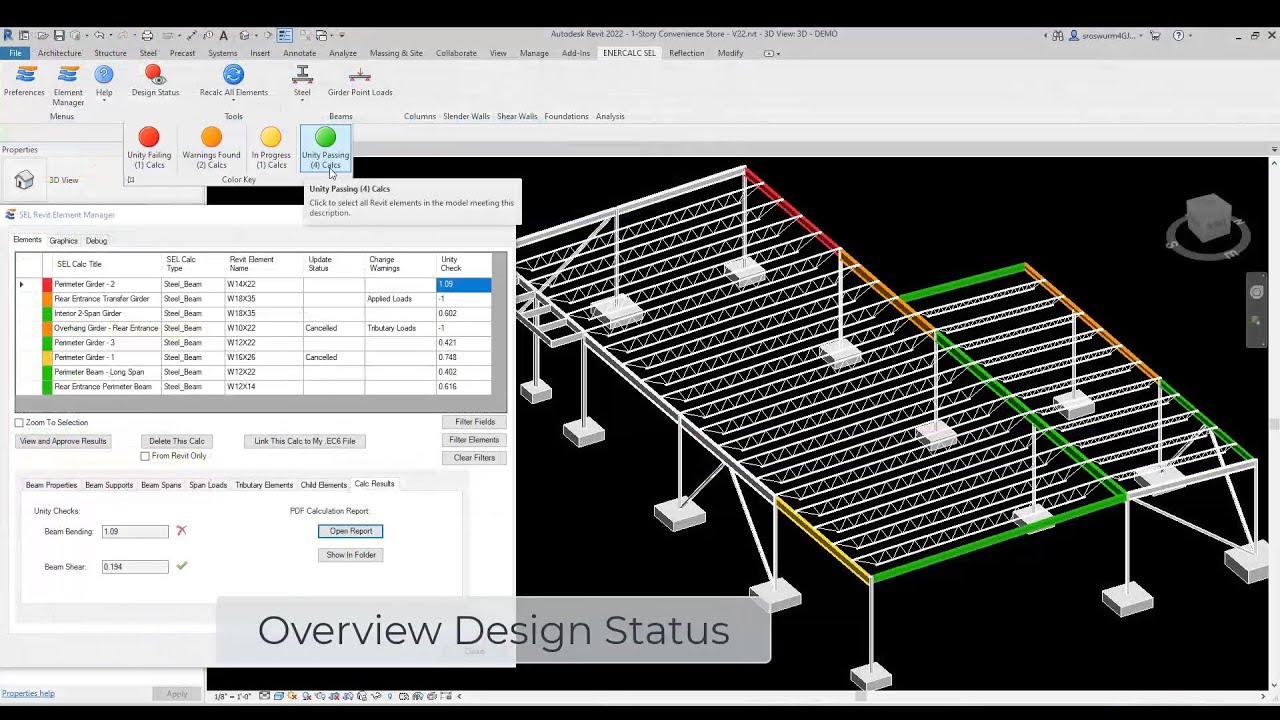This screenshot has height=720, width=1280.
Task: Click the Clear Filters button
Action: click(474, 458)
